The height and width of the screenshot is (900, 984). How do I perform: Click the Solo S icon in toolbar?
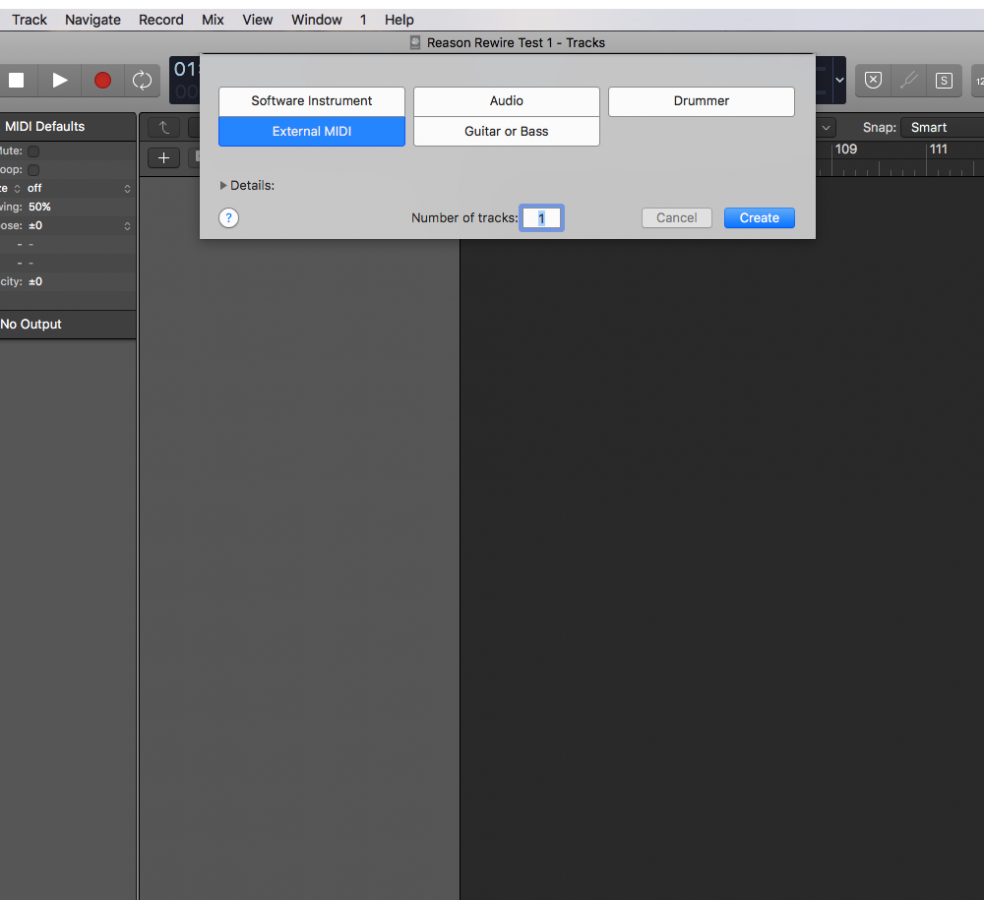[943, 80]
